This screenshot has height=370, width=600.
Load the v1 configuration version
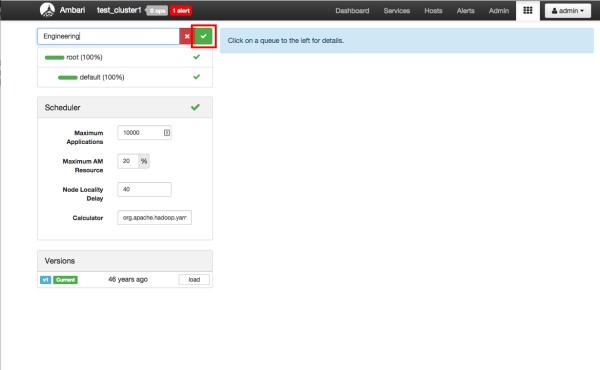(x=194, y=280)
